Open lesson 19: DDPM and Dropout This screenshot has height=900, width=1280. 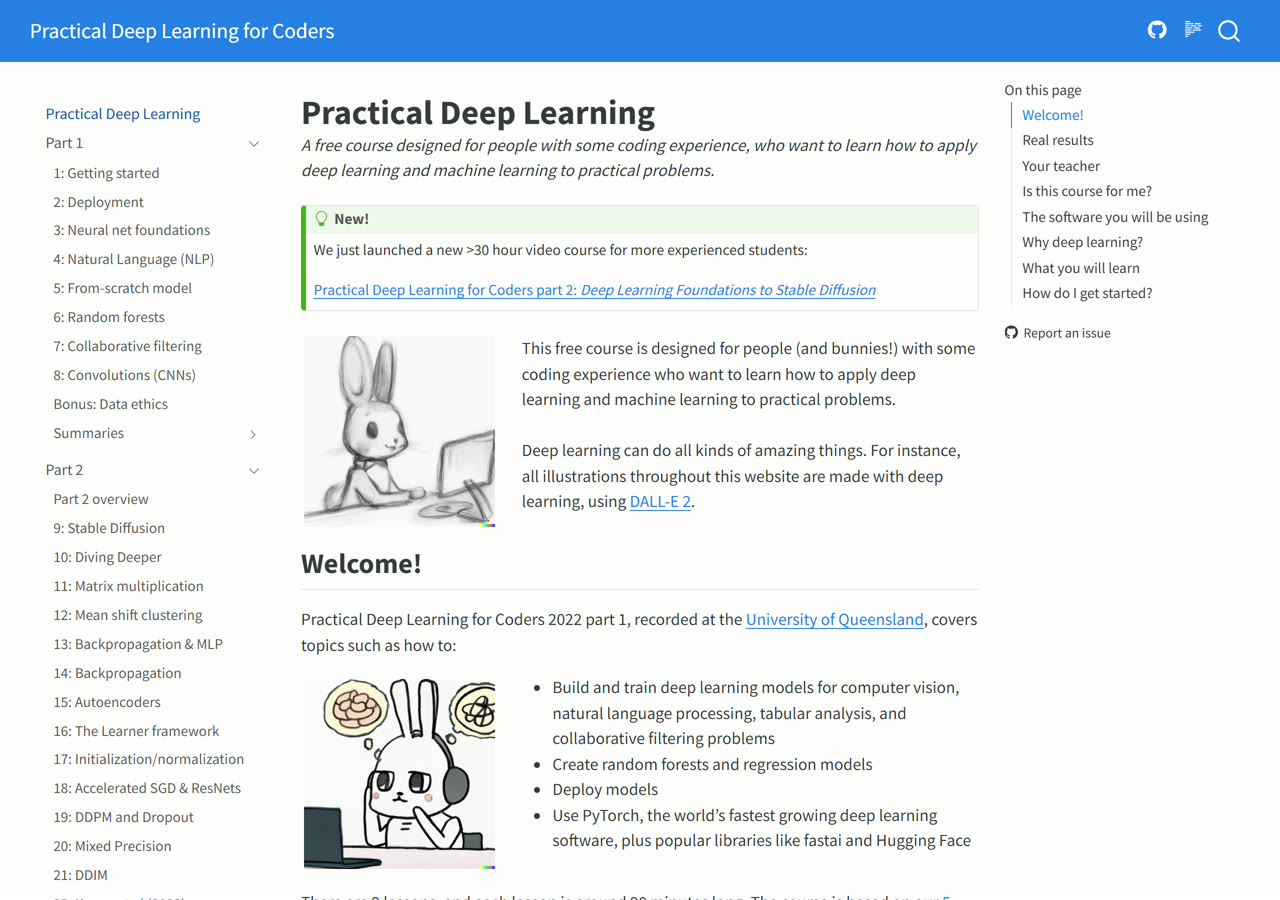[x=124, y=817]
